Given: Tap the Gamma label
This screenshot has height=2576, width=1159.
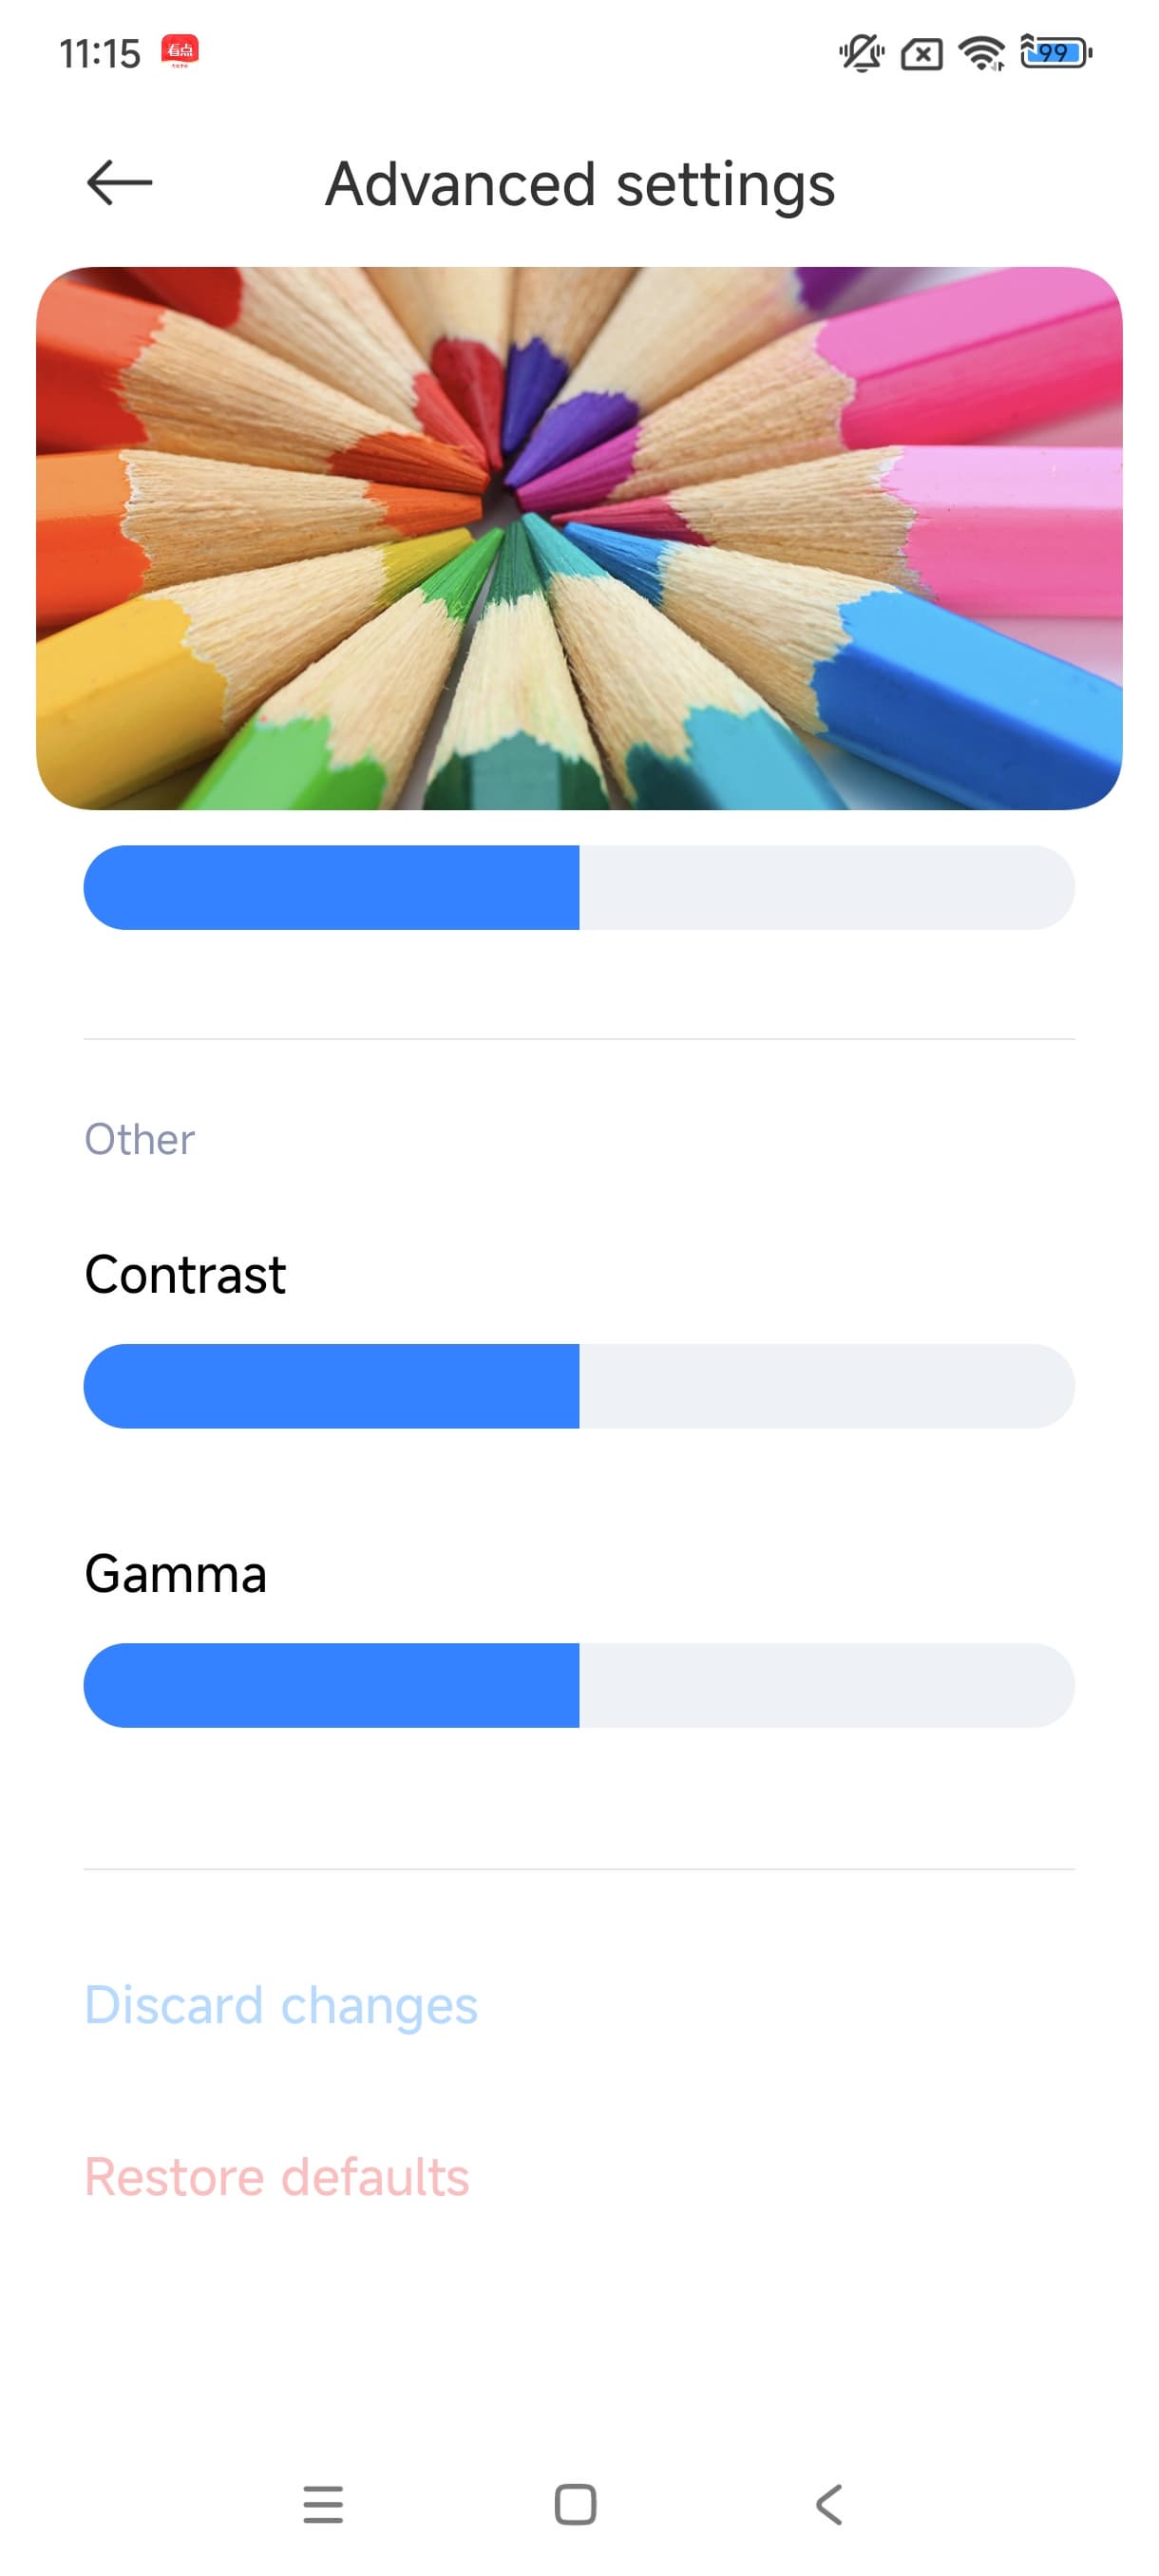Looking at the screenshot, I should [175, 1574].
